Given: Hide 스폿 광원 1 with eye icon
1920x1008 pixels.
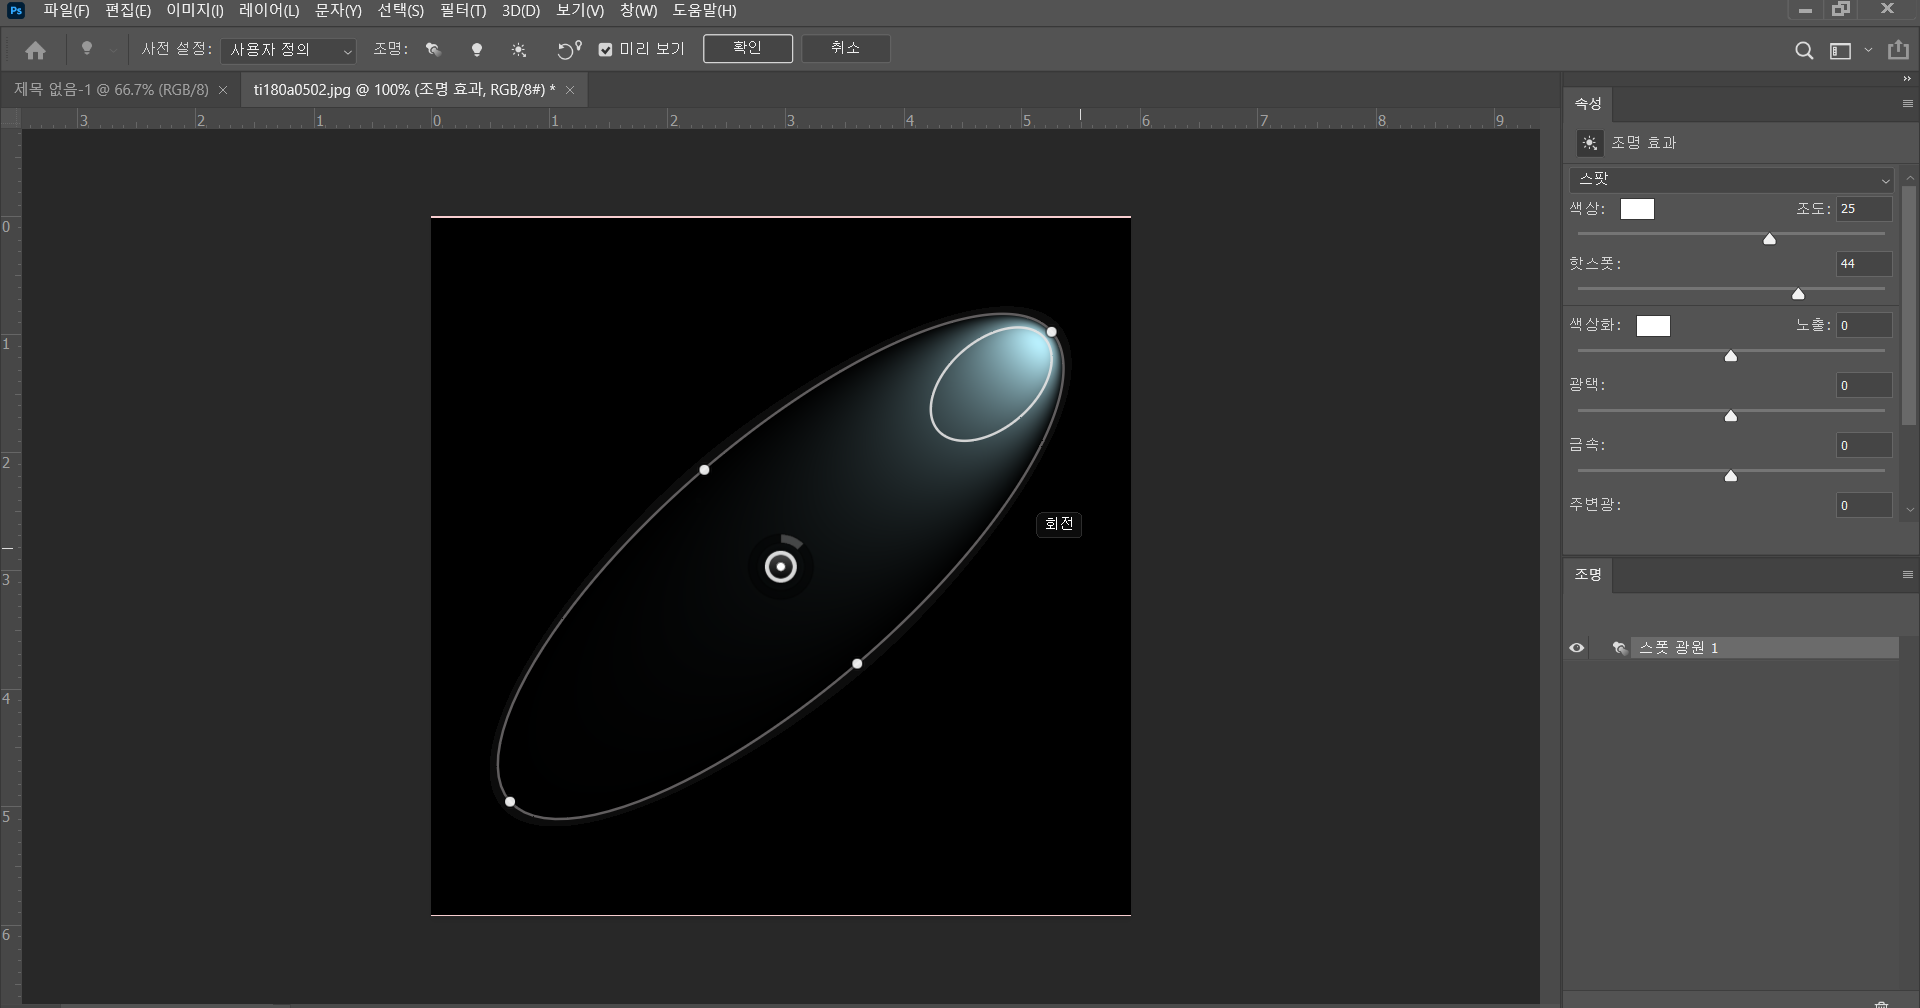Looking at the screenshot, I should [x=1577, y=648].
